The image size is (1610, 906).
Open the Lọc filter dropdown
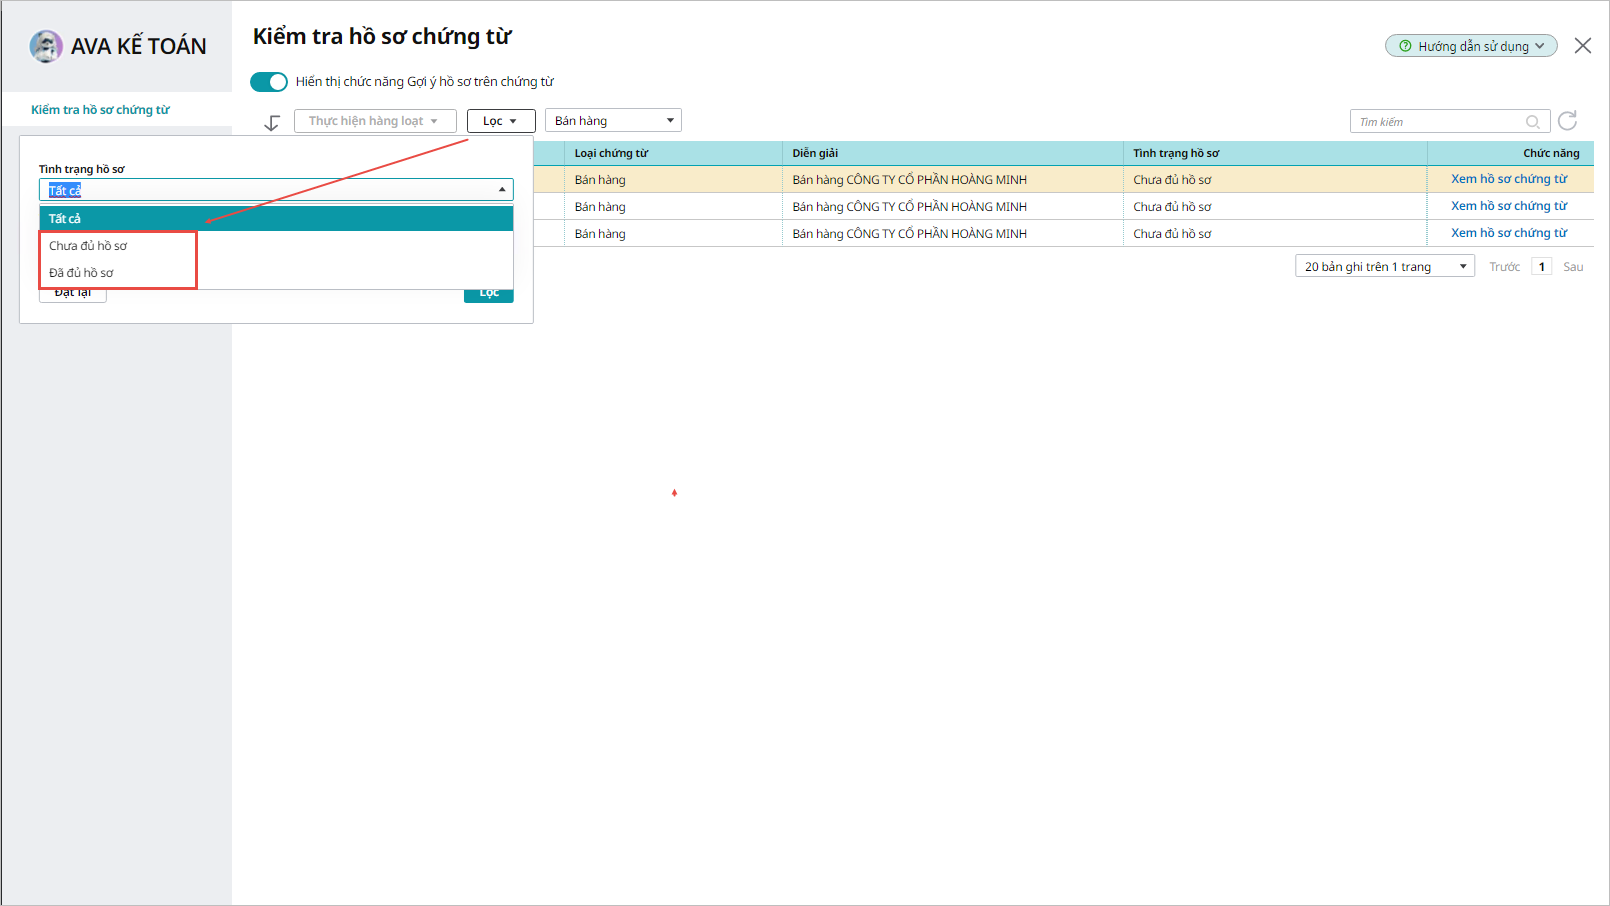(501, 121)
